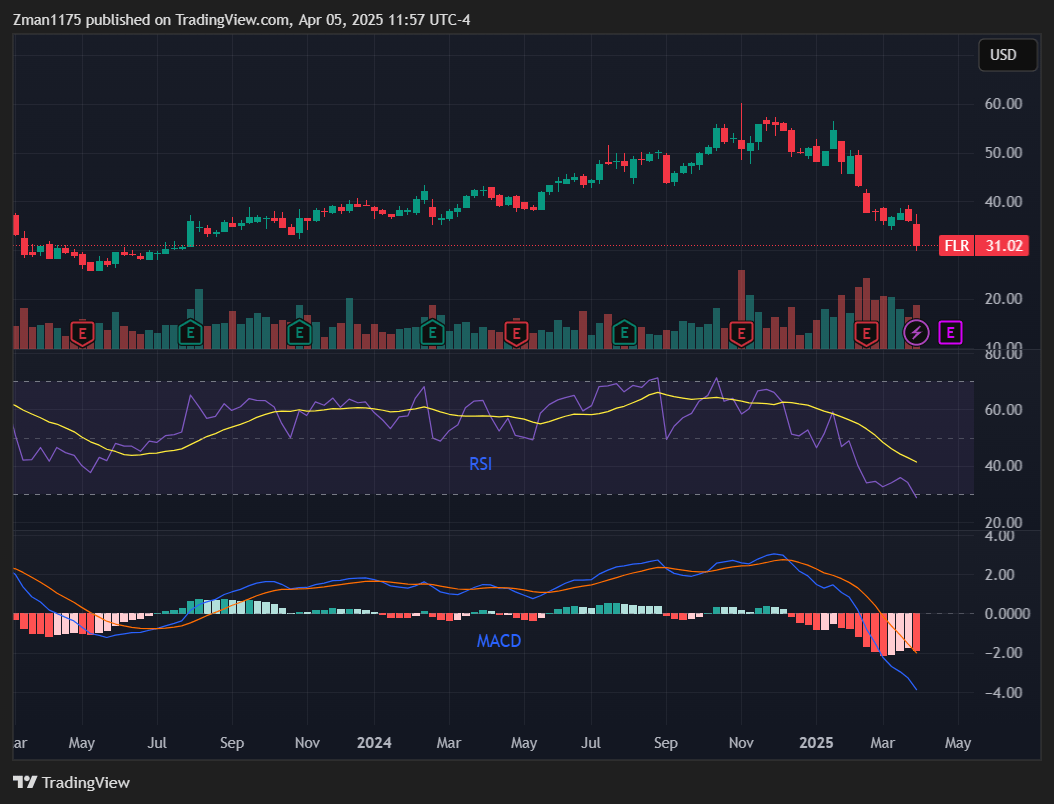
Task: Click the green E earnings marker below Mar 2024
Action: coord(431,332)
